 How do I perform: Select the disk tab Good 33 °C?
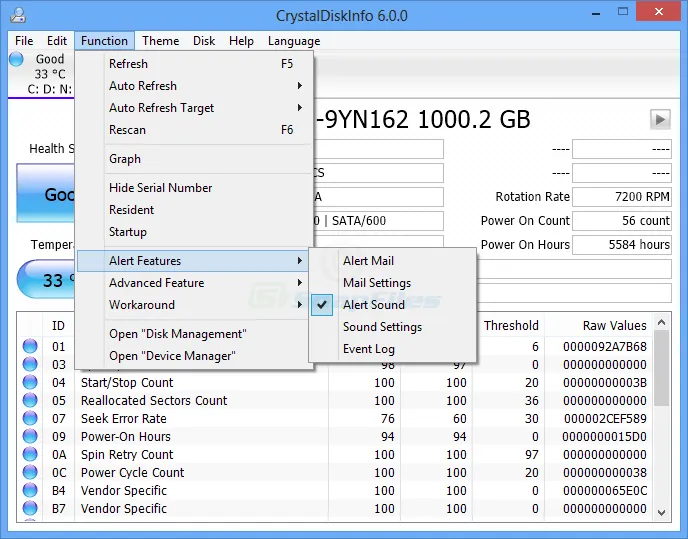pyautogui.click(x=41, y=74)
